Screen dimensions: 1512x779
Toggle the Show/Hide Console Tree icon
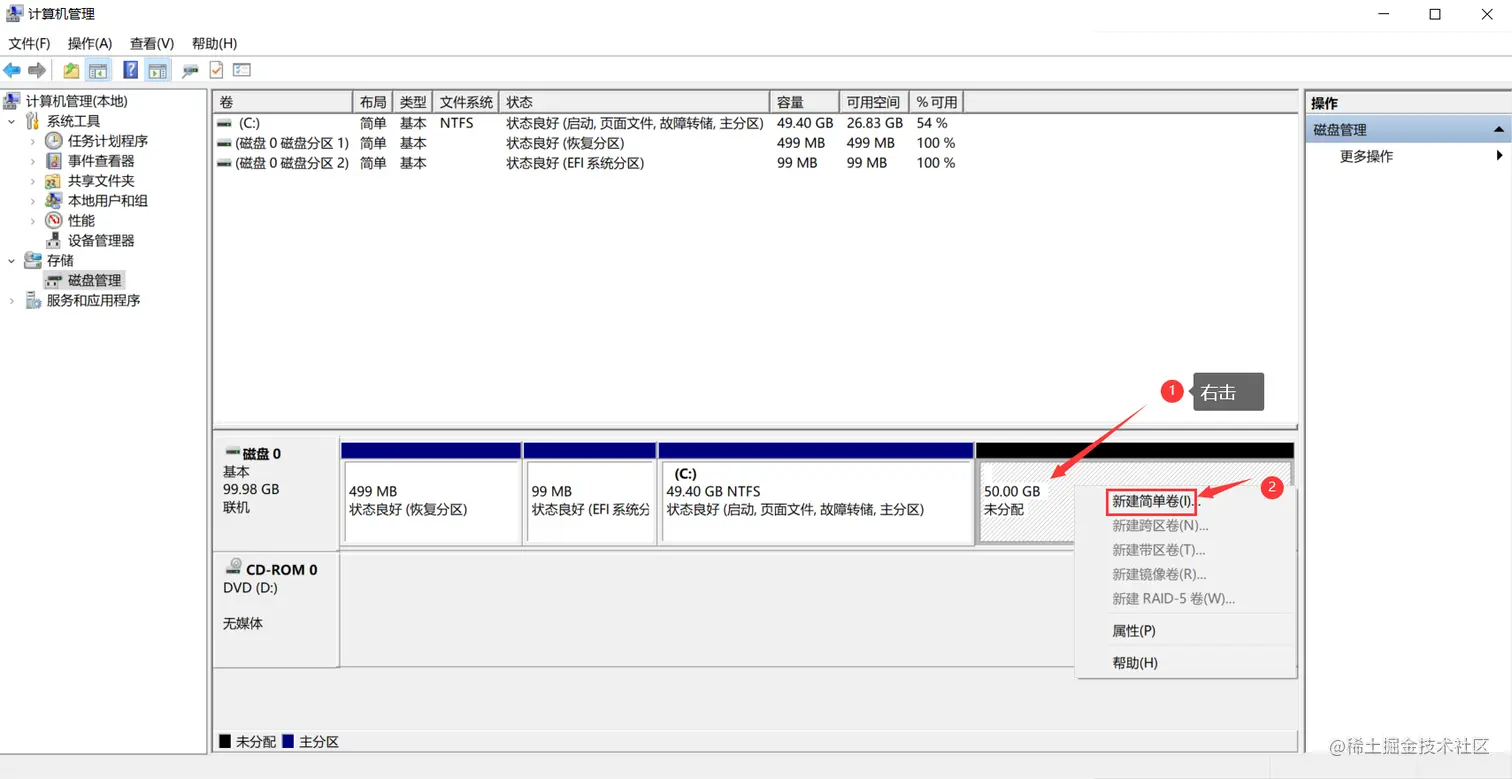[97, 70]
